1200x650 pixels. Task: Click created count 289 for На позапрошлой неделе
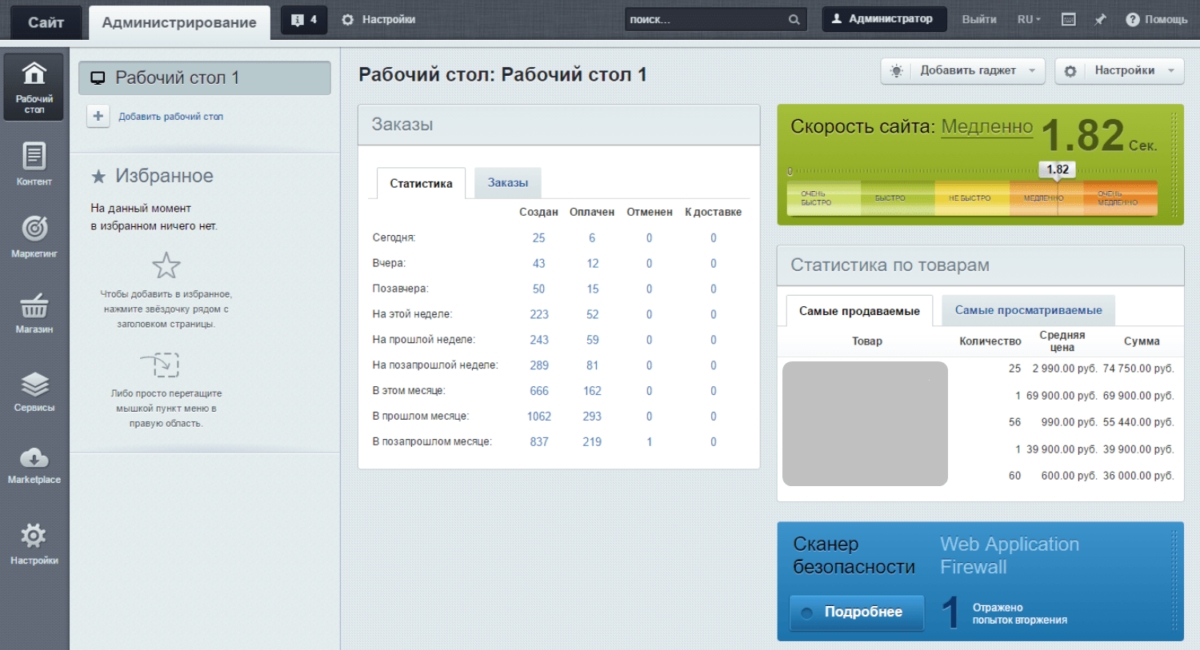pos(539,365)
